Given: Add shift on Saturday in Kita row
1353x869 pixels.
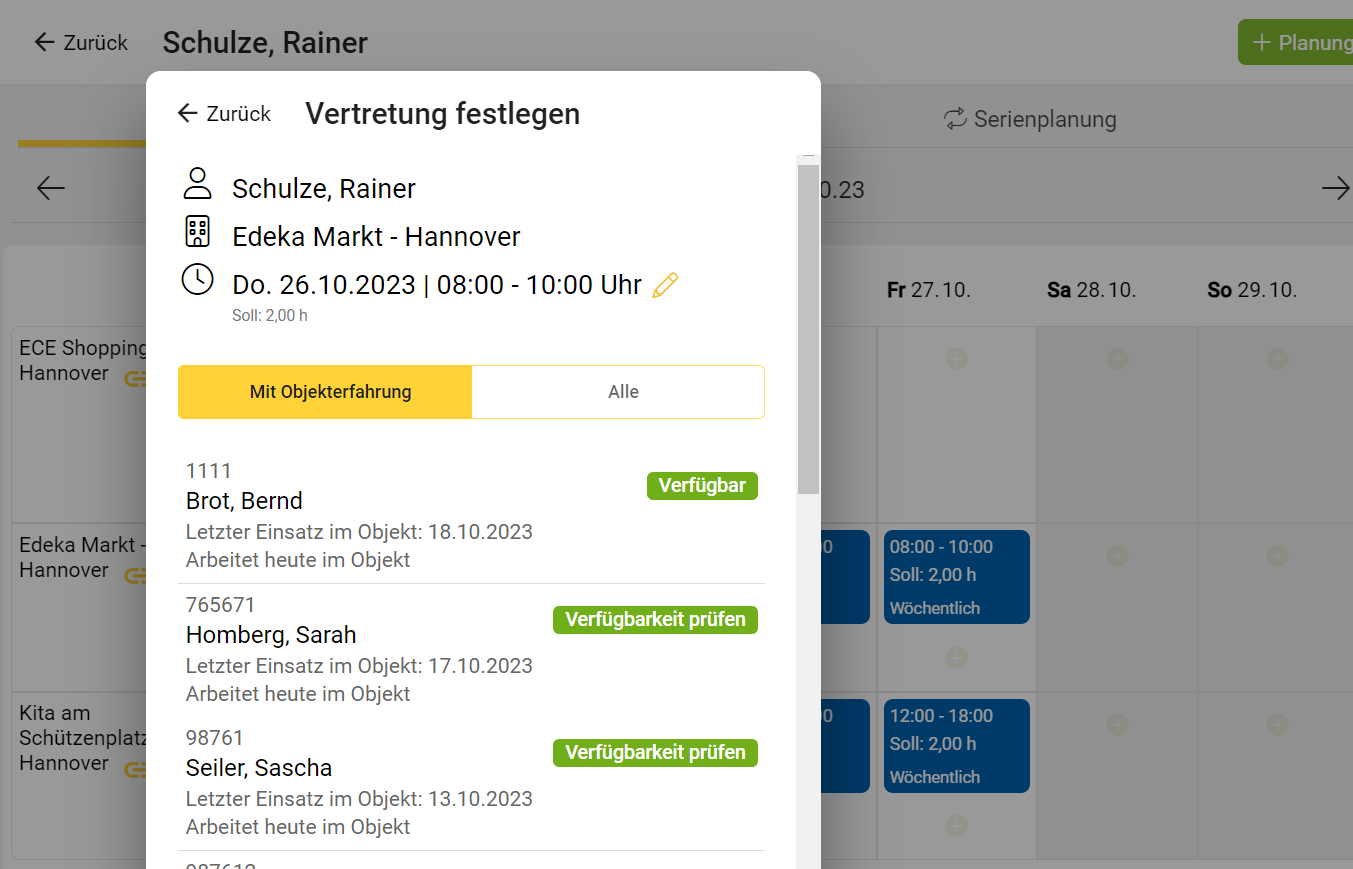Looking at the screenshot, I should coord(1117,724).
